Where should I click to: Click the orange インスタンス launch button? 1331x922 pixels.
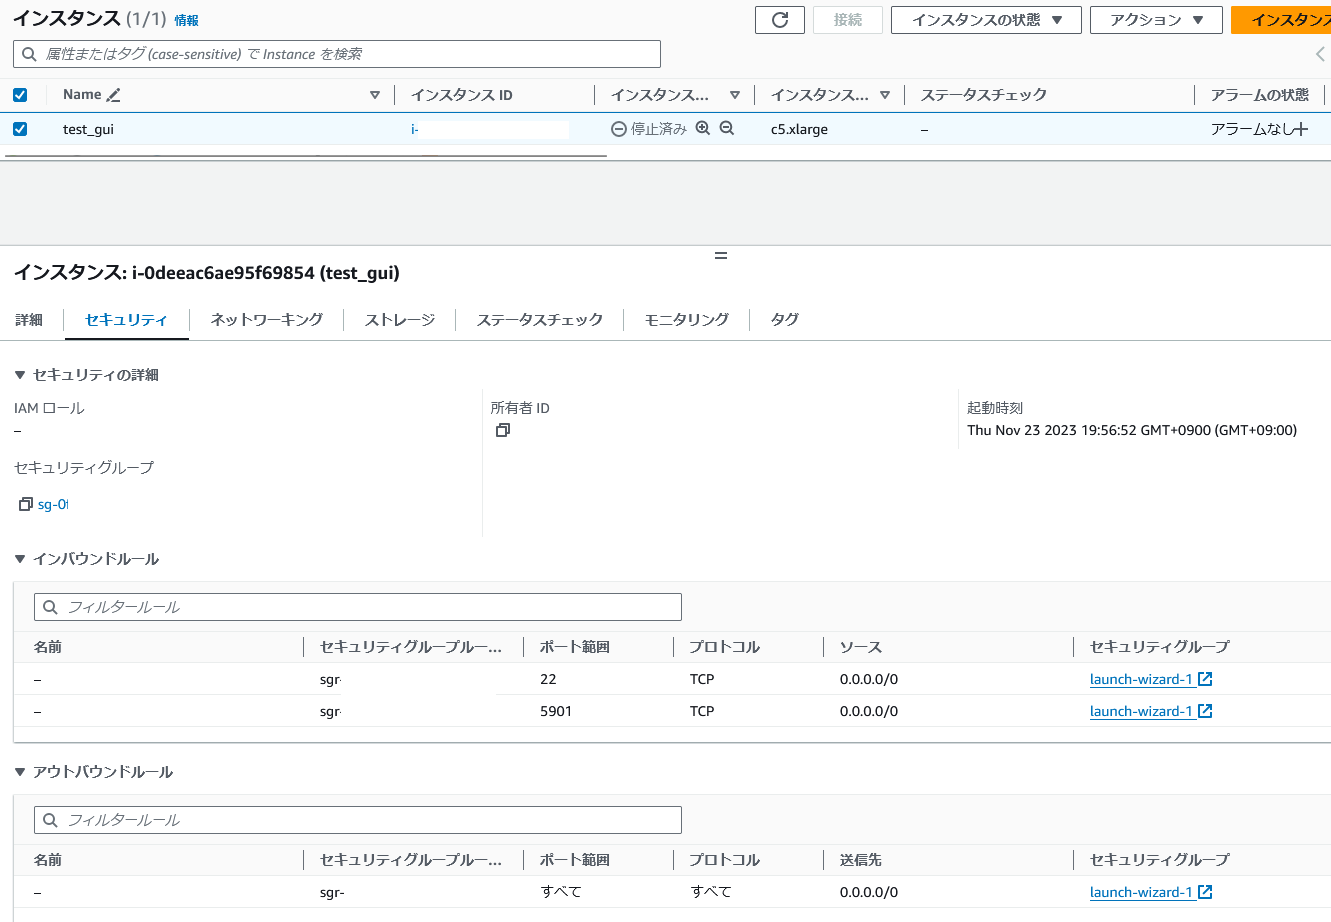coord(1281,20)
